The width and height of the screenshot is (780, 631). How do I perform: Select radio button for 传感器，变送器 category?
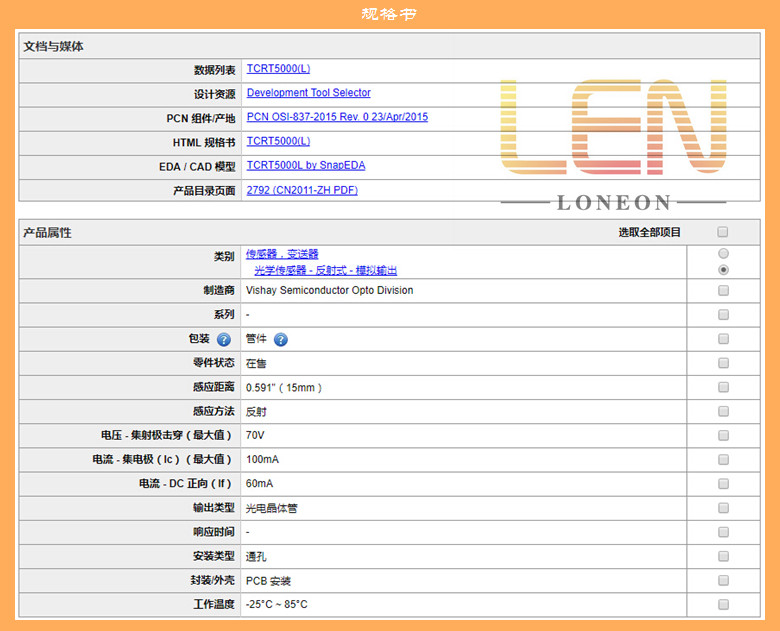point(723,254)
